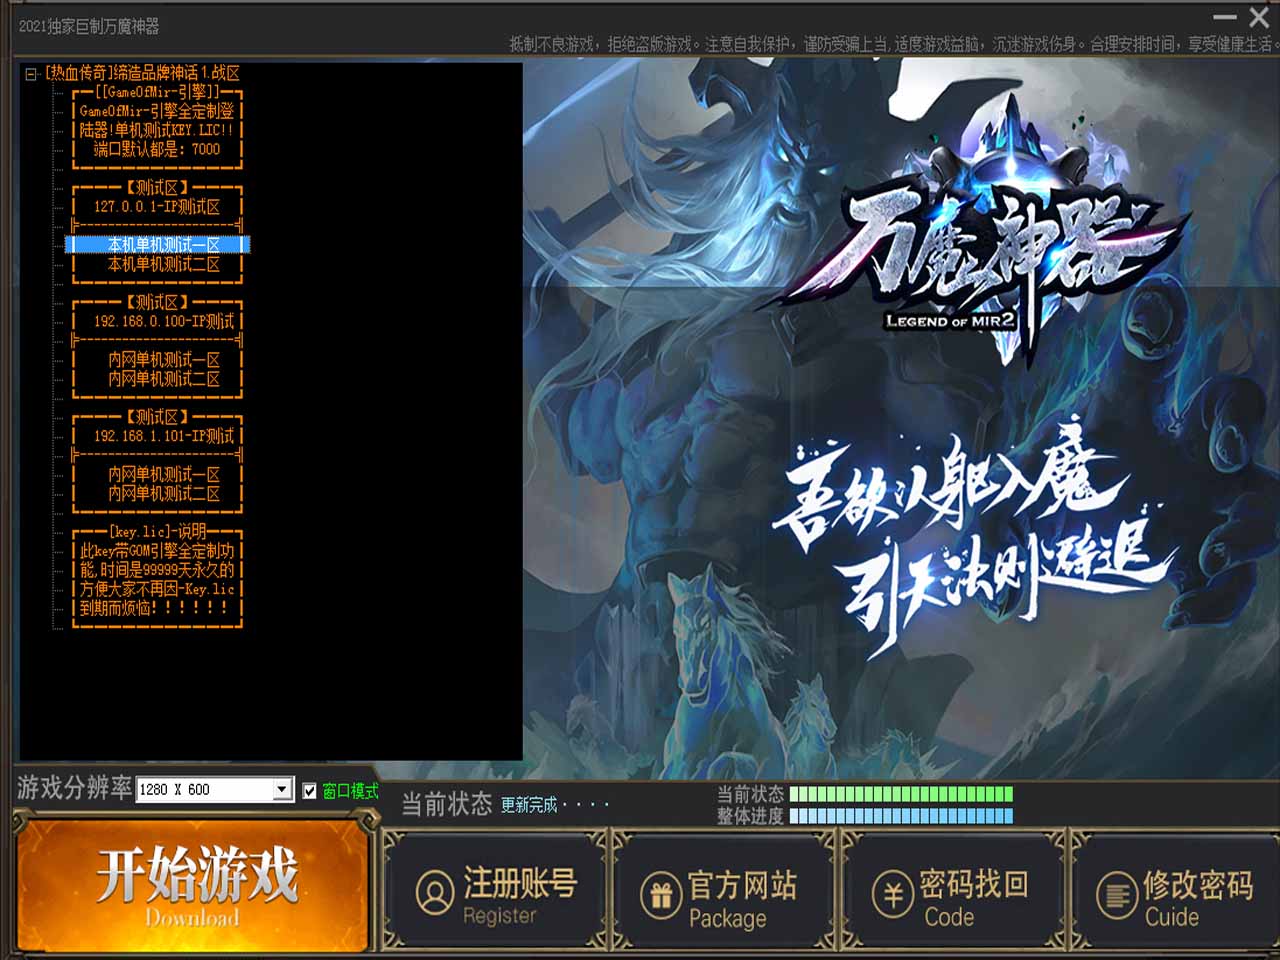Click the 当前状态 green progress bar
Image resolution: width=1280 pixels, height=960 pixels.
[901, 794]
